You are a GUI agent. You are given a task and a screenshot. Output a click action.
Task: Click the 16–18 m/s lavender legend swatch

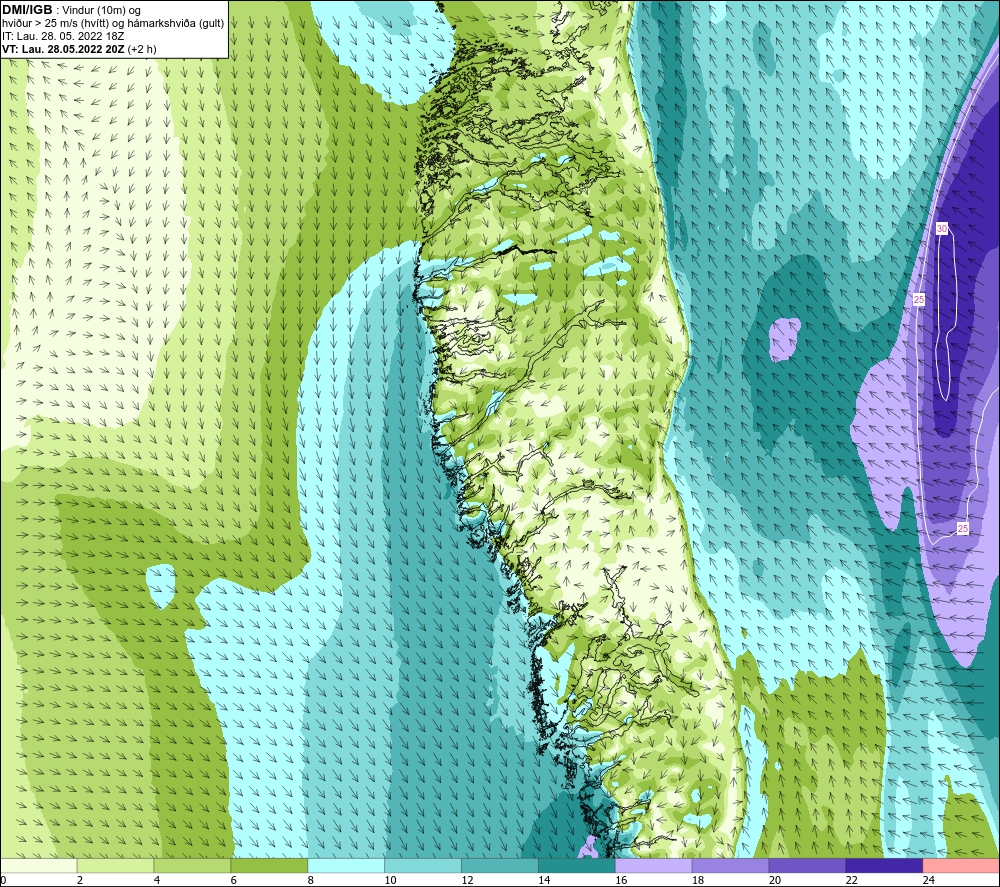654,865
